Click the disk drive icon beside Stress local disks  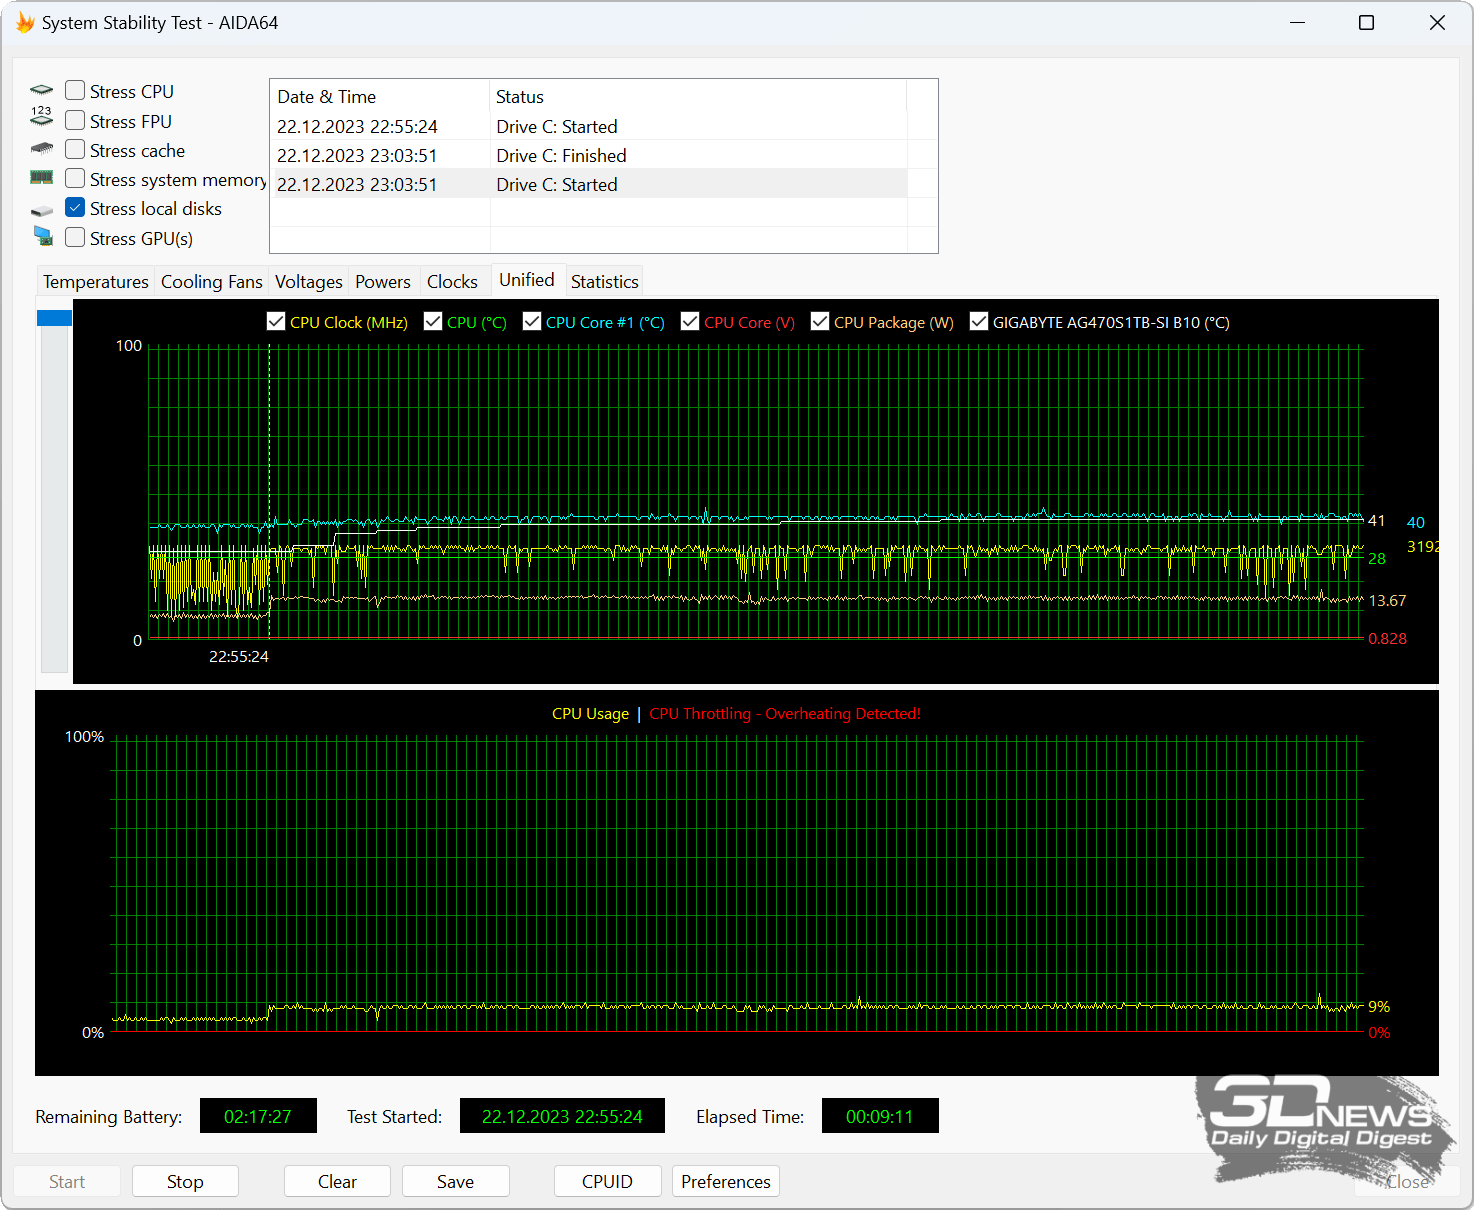click(x=42, y=211)
